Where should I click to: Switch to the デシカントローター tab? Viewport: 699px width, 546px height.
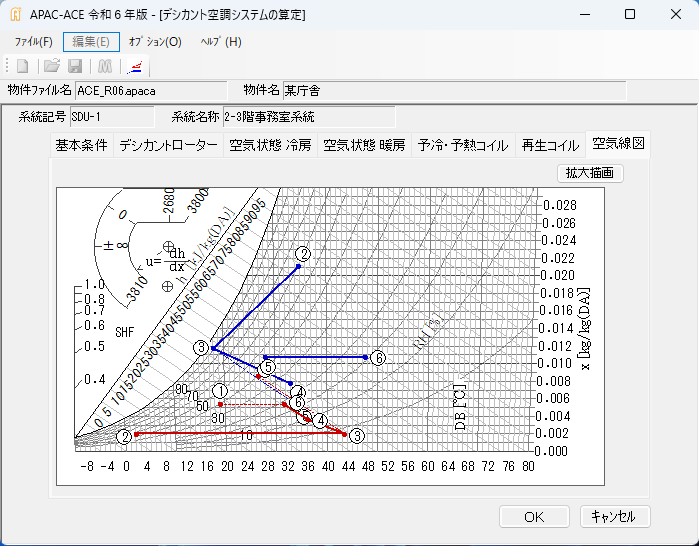coord(168,145)
